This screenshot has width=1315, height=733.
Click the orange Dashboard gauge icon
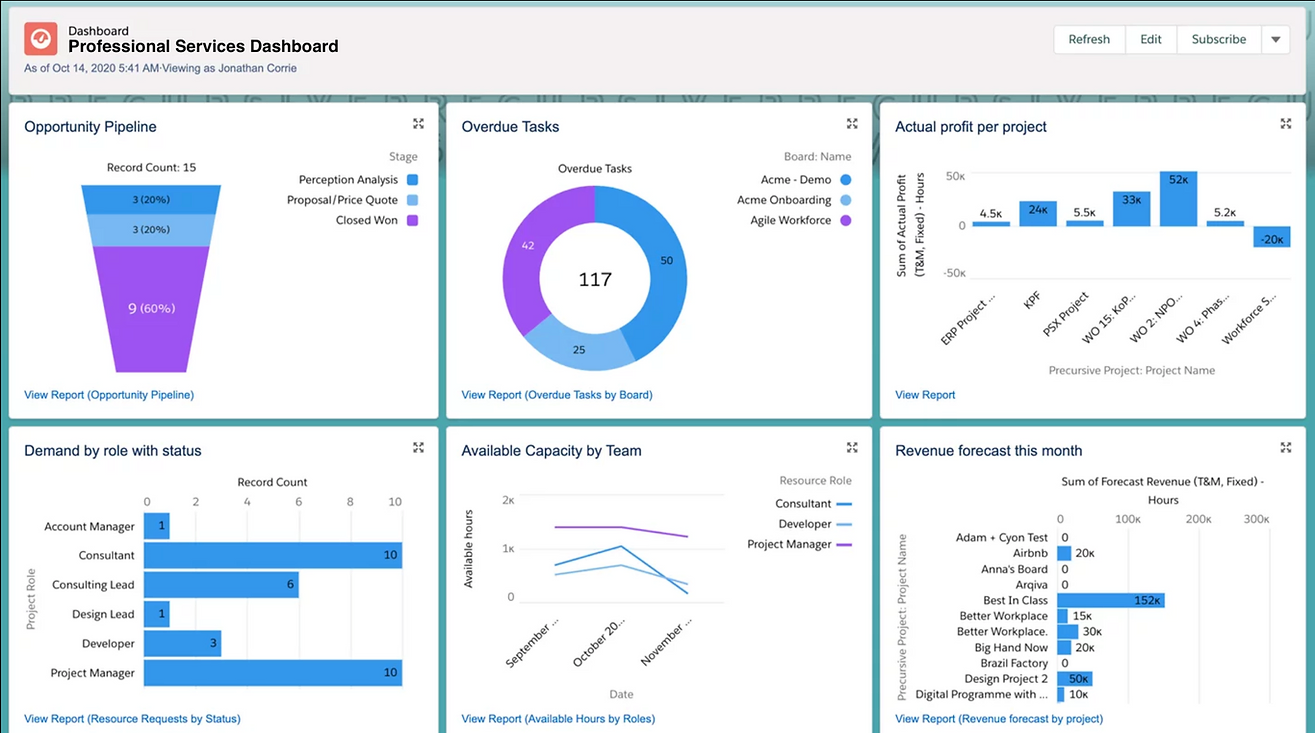pos(41,39)
